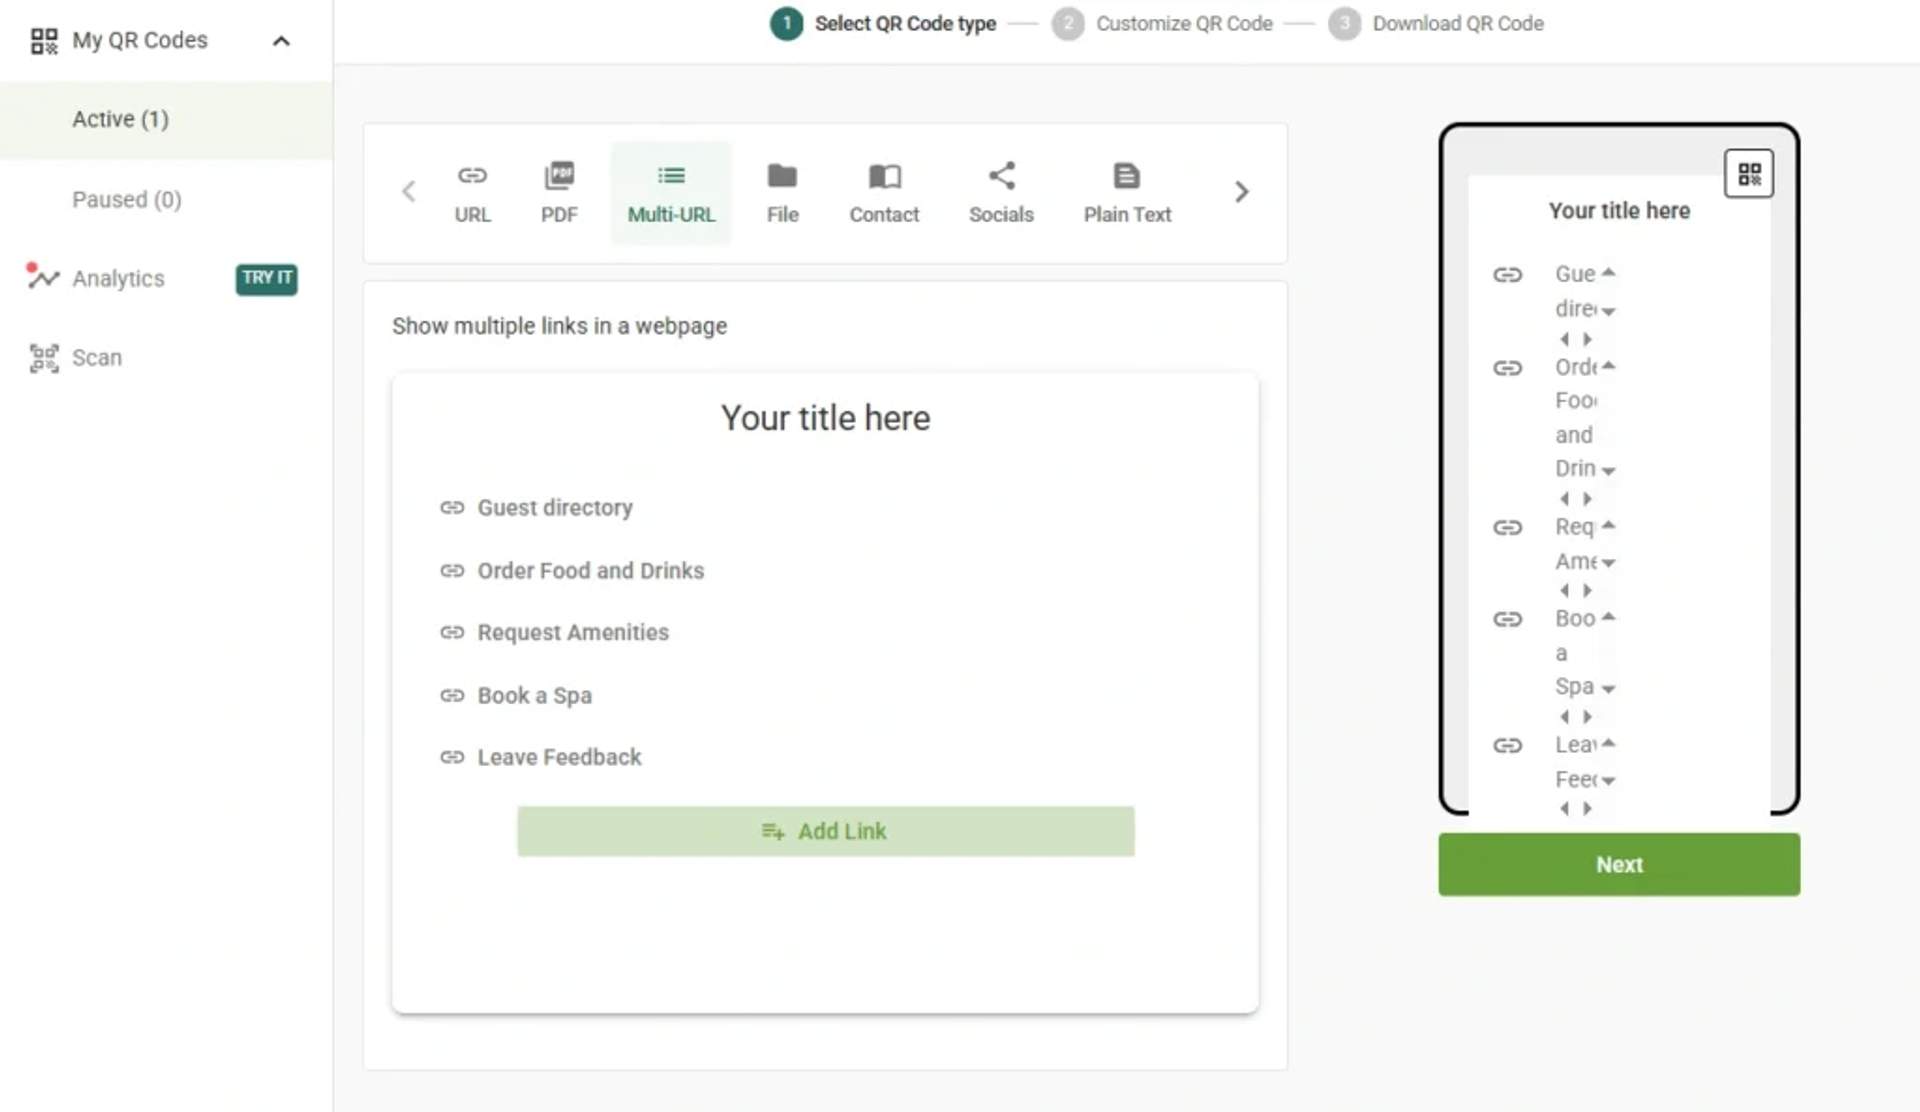Click the up arrow beside 'Lea' in the preview
Image resolution: width=1920 pixels, height=1112 pixels.
tap(1608, 743)
